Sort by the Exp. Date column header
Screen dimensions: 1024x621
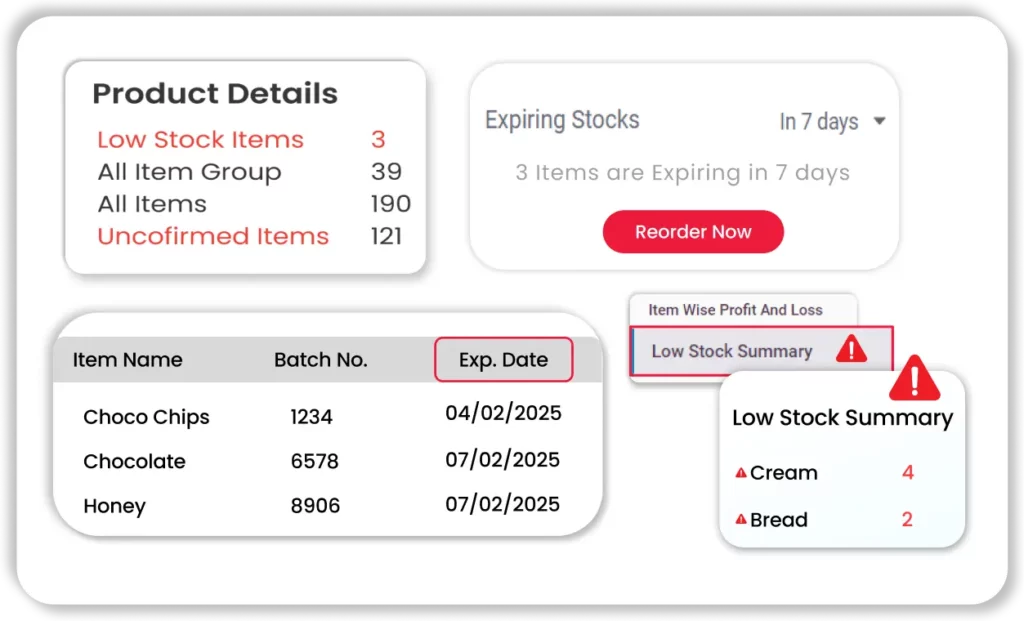point(503,360)
